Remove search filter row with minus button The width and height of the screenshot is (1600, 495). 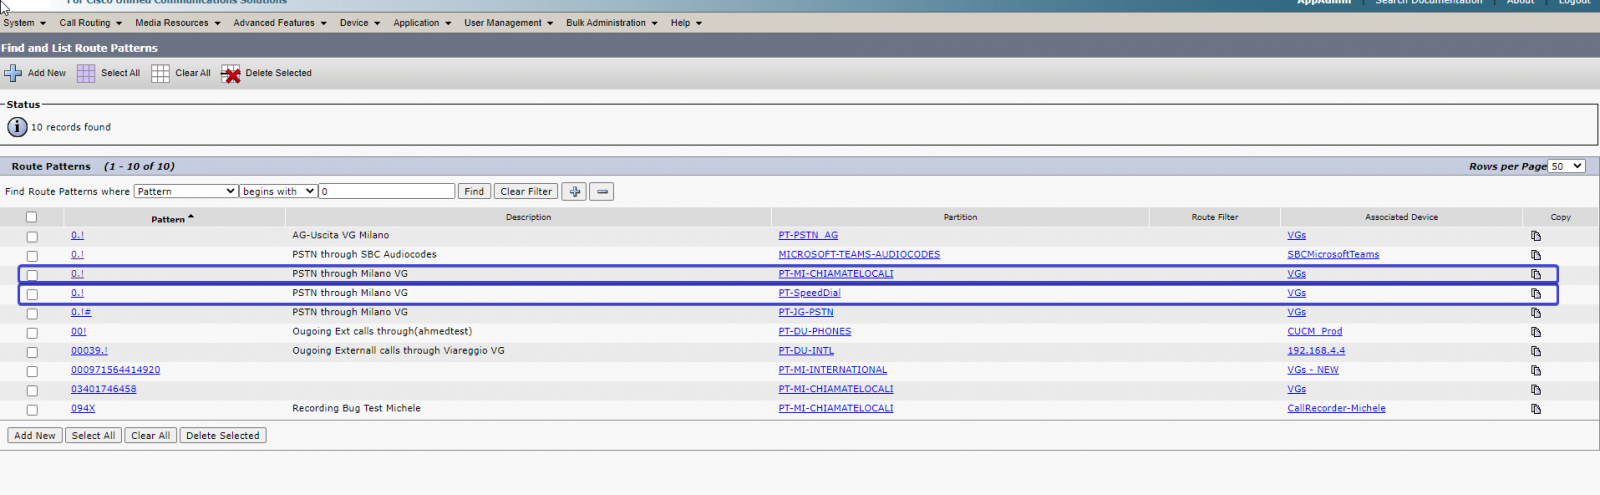click(601, 192)
